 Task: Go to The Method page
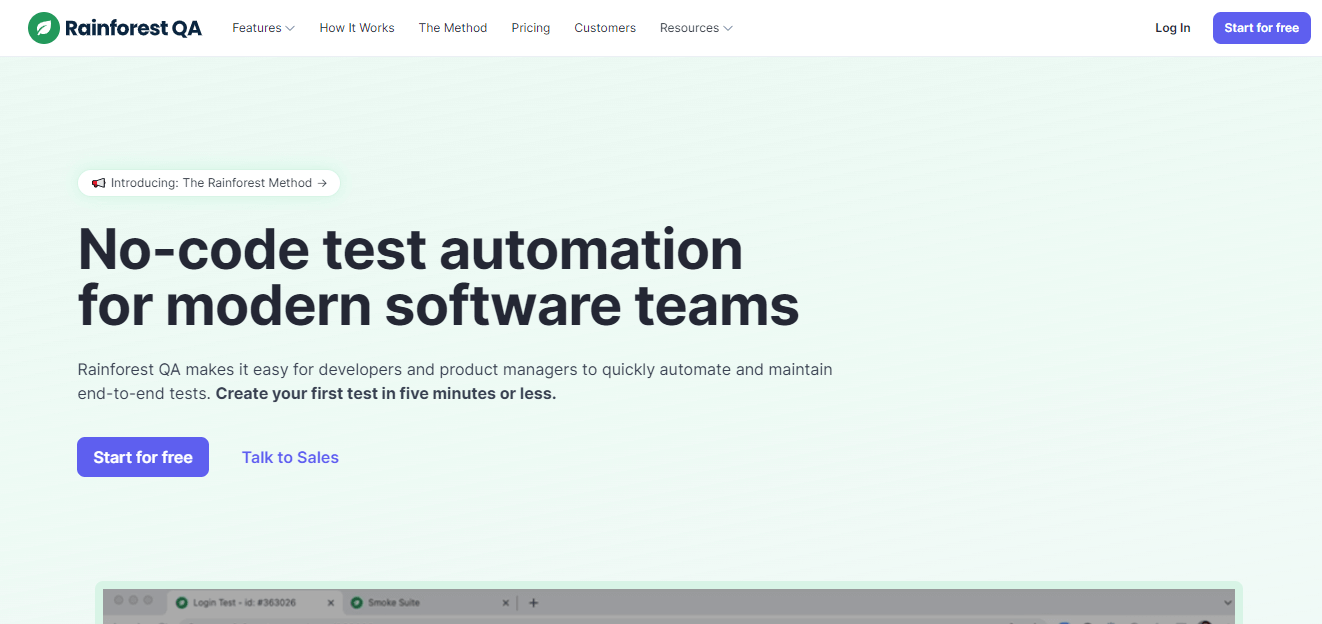click(x=453, y=28)
